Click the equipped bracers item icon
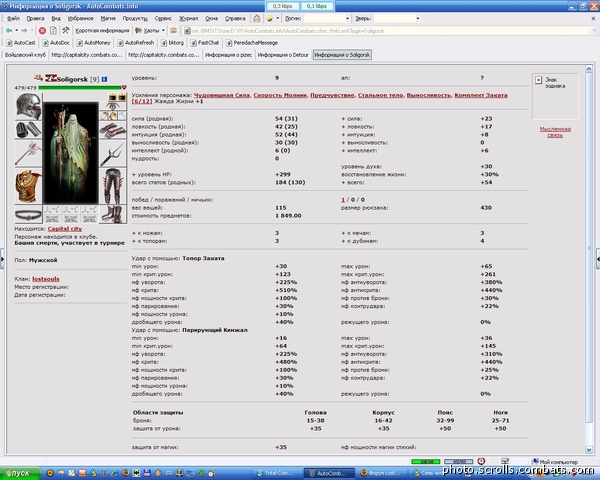600x480 pixels. pyautogui.click(x=28, y=130)
